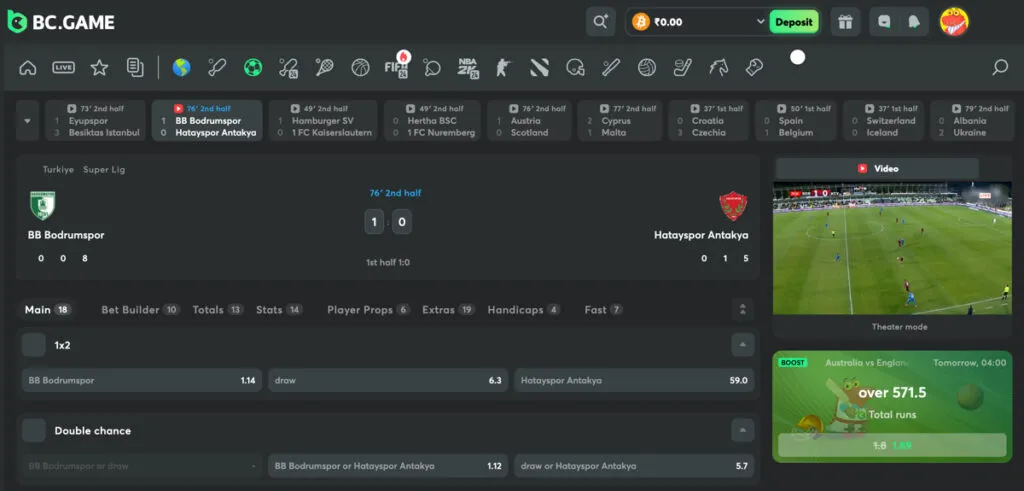
Task: Collapse all markets double-arrow button
Action: [x=743, y=309]
